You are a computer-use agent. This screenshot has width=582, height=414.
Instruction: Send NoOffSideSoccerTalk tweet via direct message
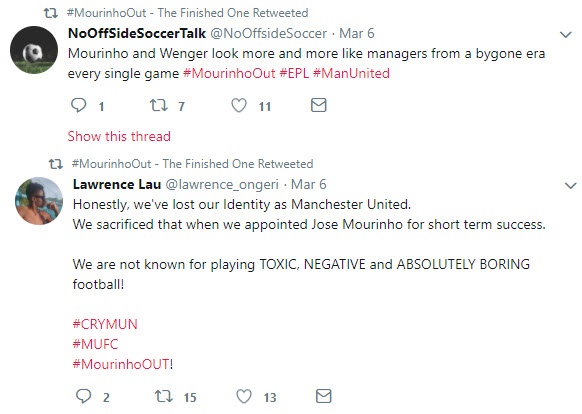coord(318,105)
